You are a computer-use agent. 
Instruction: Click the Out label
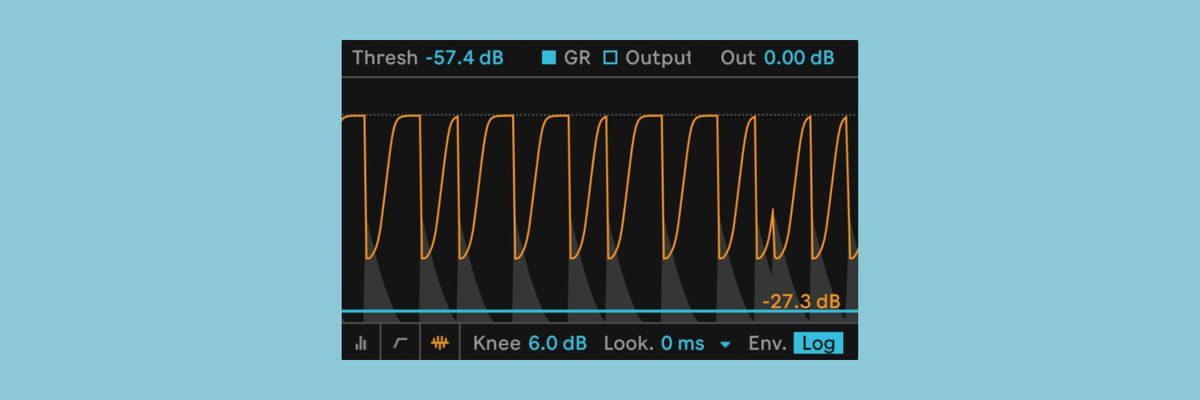738,58
